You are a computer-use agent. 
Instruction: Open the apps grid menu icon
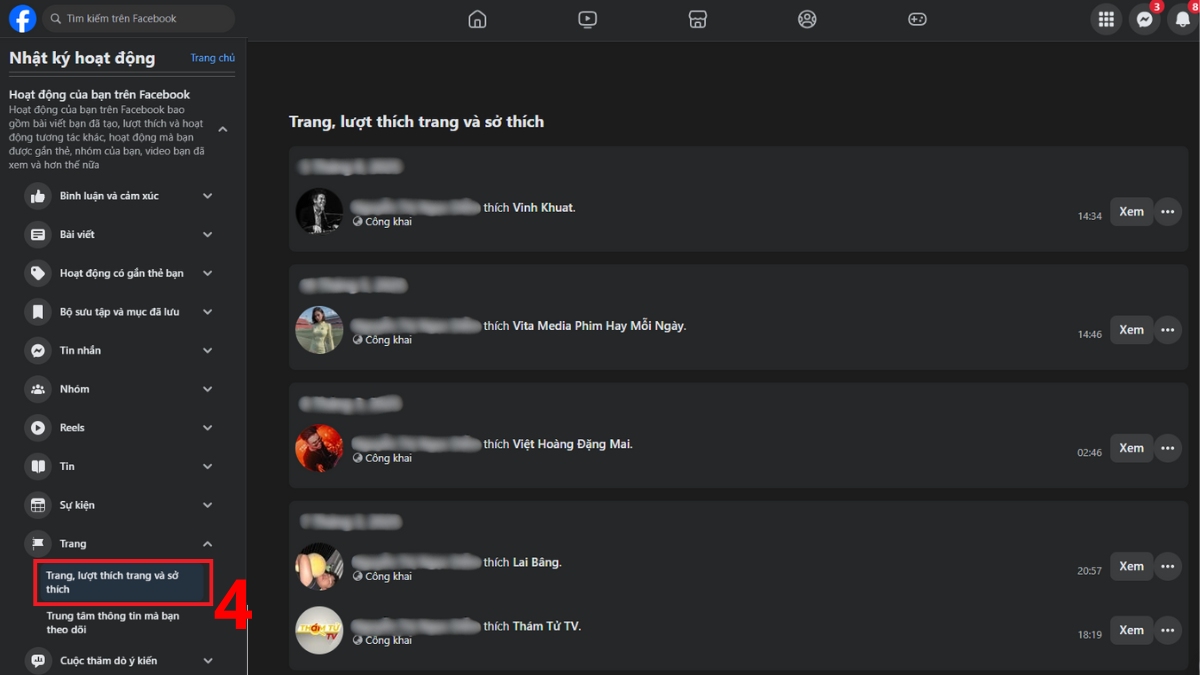1106,19
